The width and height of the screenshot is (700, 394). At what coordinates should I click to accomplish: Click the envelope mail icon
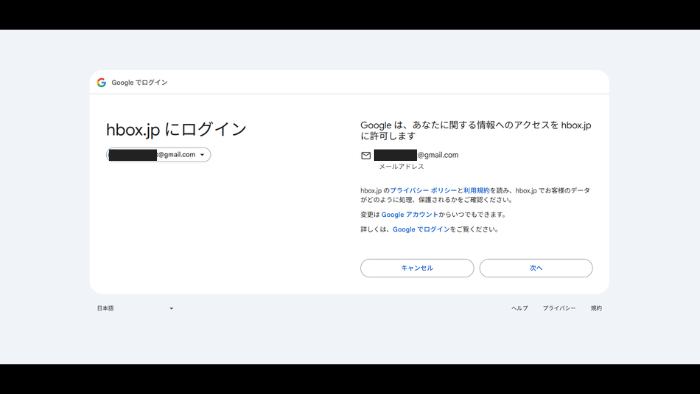[x=366, y=155]
